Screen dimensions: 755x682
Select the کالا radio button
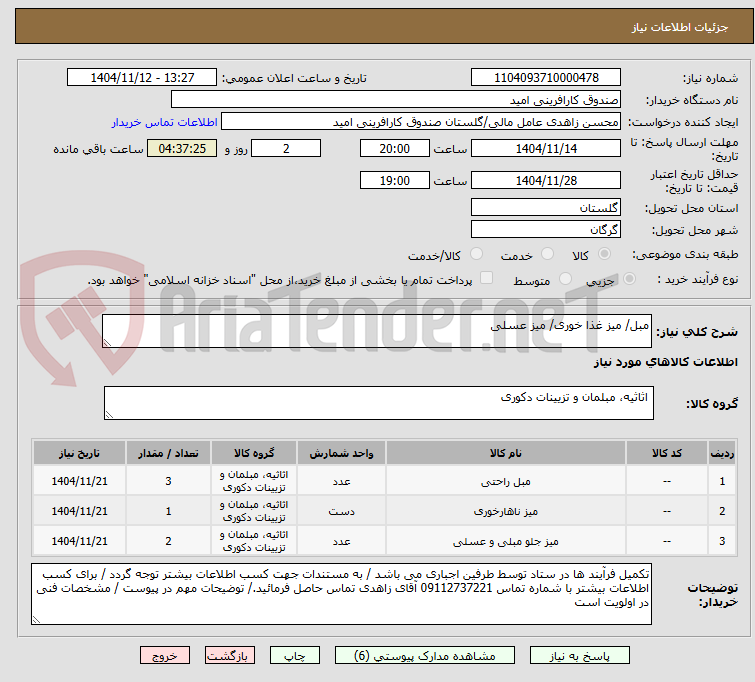pyautogui.click(x=604, y=253)
